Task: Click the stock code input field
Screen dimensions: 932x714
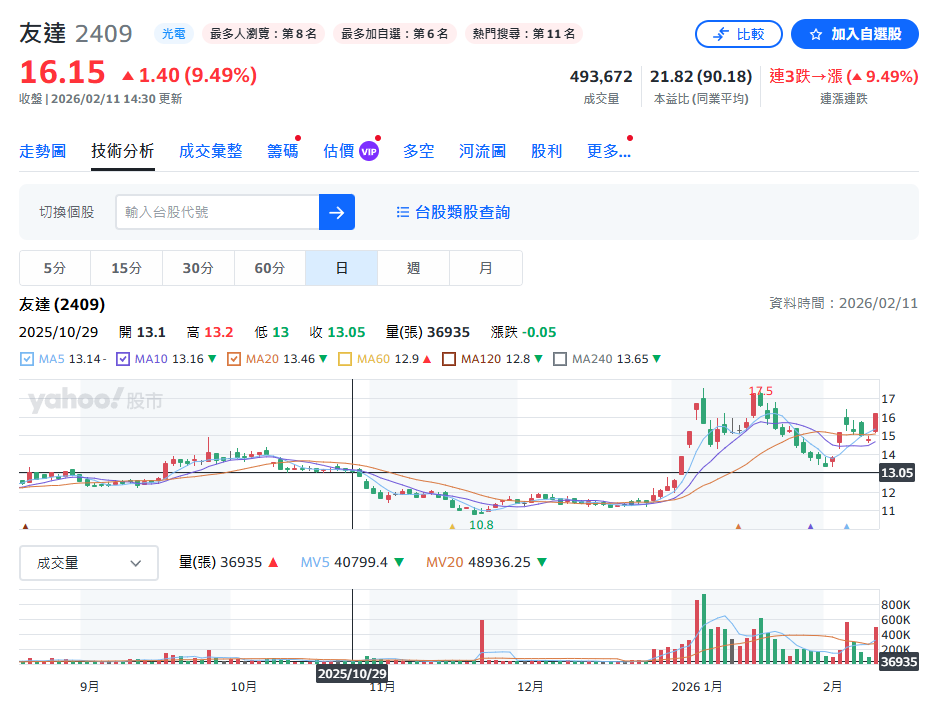Action: [x=217, y=212]
